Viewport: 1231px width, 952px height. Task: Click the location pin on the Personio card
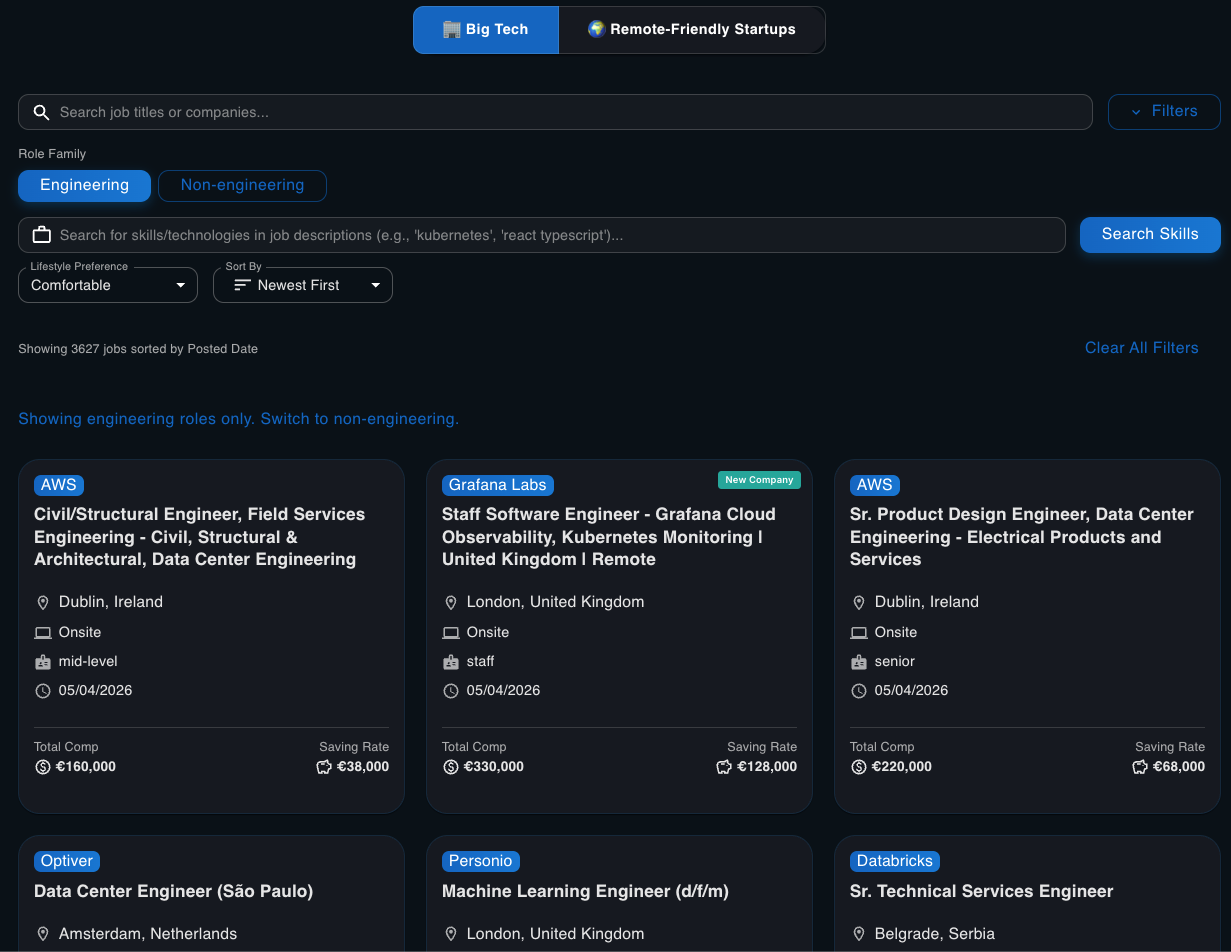click(451, 934)
